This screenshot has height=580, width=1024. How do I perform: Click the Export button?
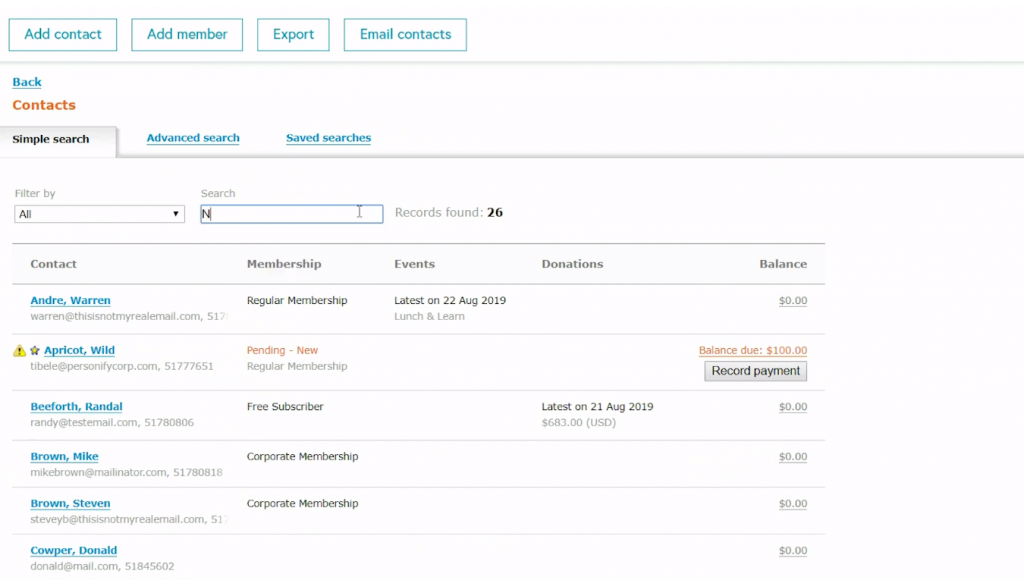[x=293, y=34]
